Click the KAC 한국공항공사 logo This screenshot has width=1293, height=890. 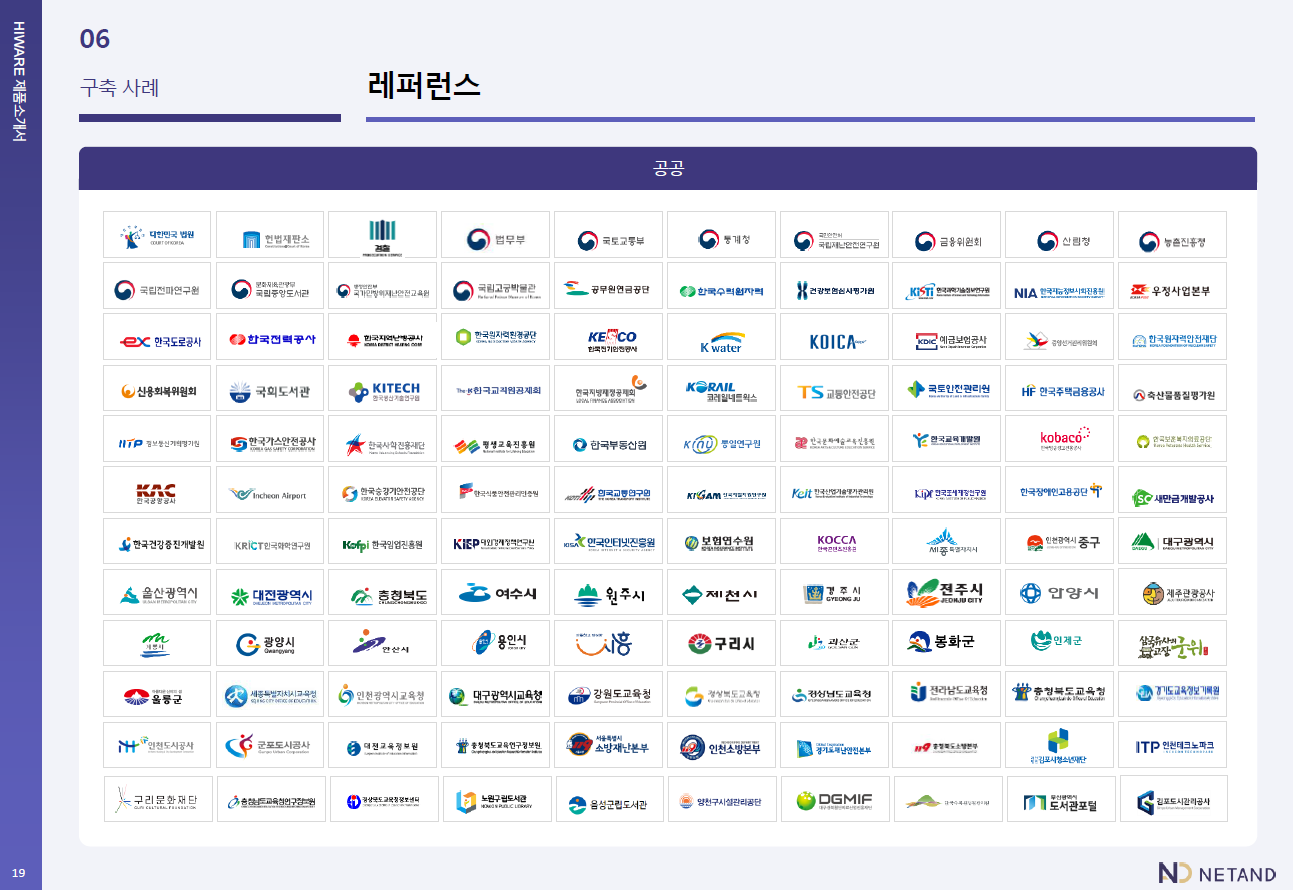pos(157,491)
